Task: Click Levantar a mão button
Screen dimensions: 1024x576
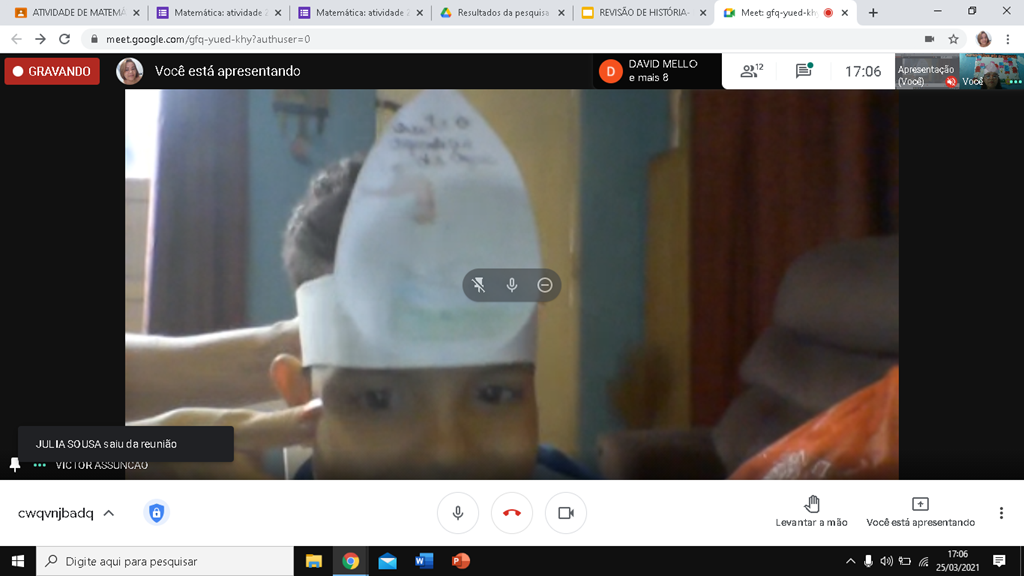Action: [811, 512]
